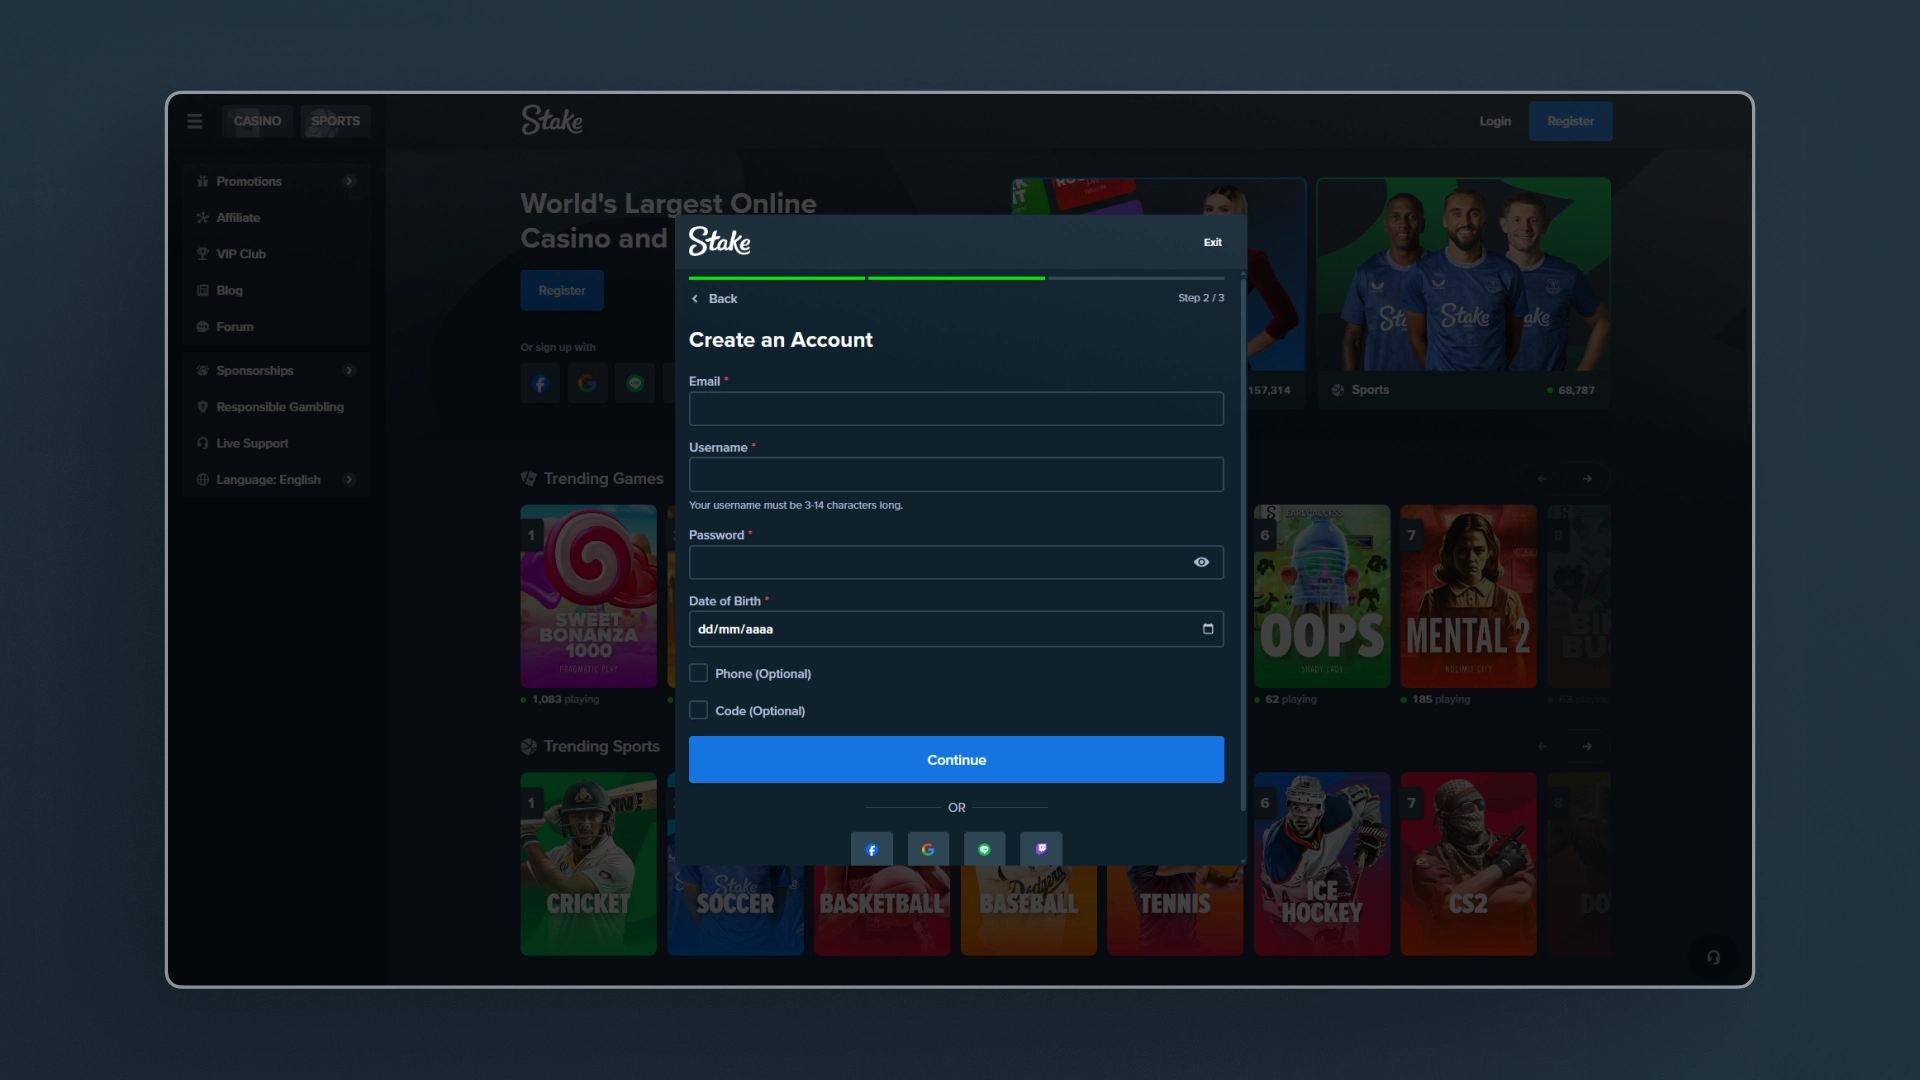Click Register in the header
This screenshot has width=1920, height=1080.
[x=1570, y=121]
